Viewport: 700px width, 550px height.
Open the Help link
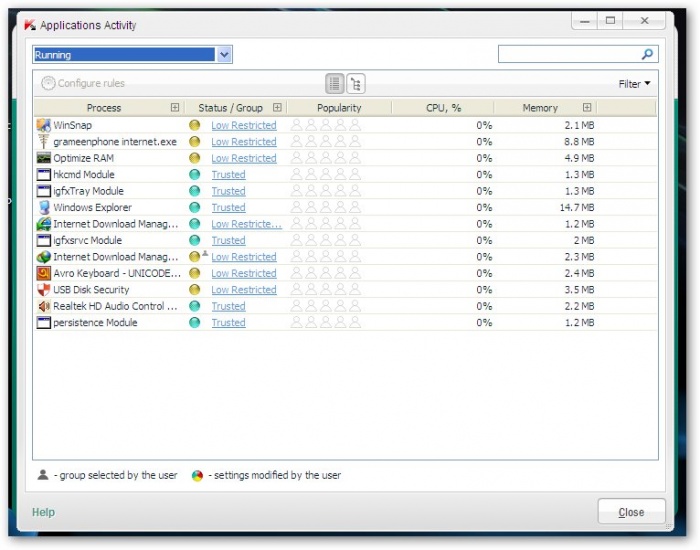[43, 512]
